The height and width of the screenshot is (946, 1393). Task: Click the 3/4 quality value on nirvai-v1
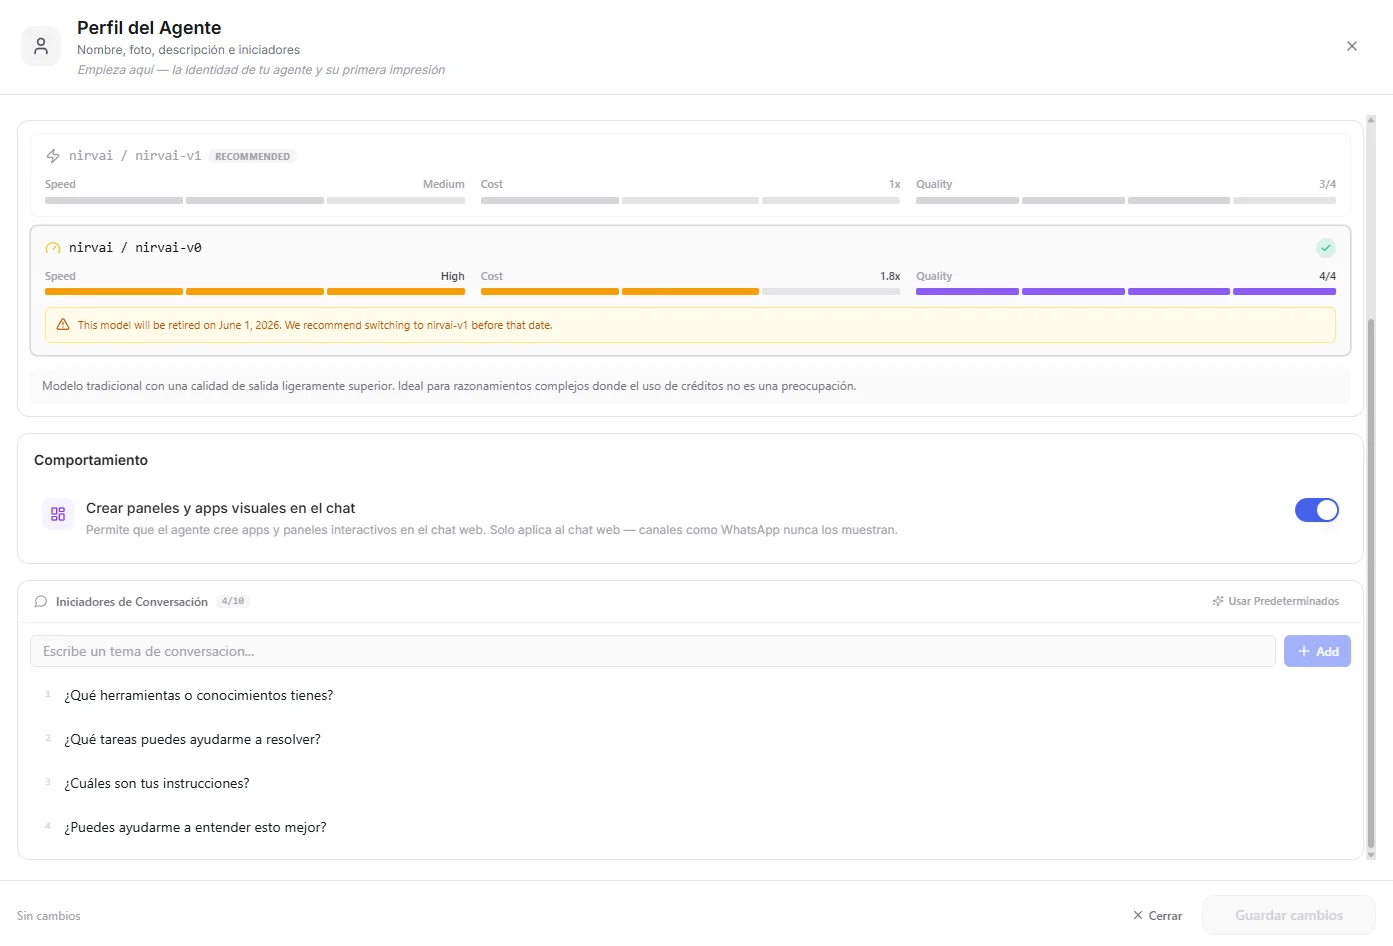1327,184
